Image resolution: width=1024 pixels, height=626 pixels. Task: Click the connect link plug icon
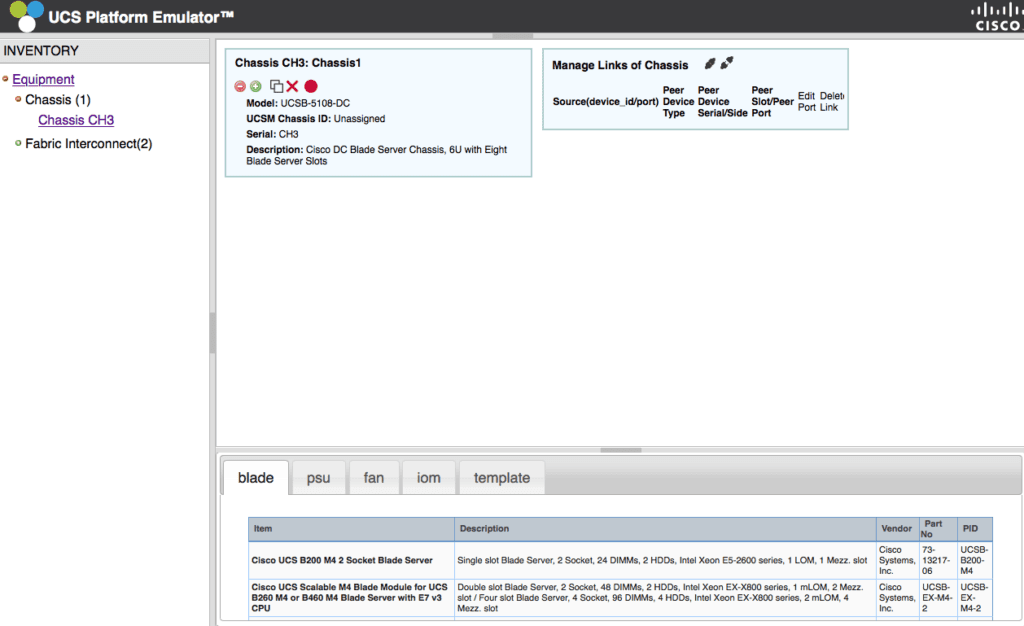pyautogui.click(x=710, y=63)
